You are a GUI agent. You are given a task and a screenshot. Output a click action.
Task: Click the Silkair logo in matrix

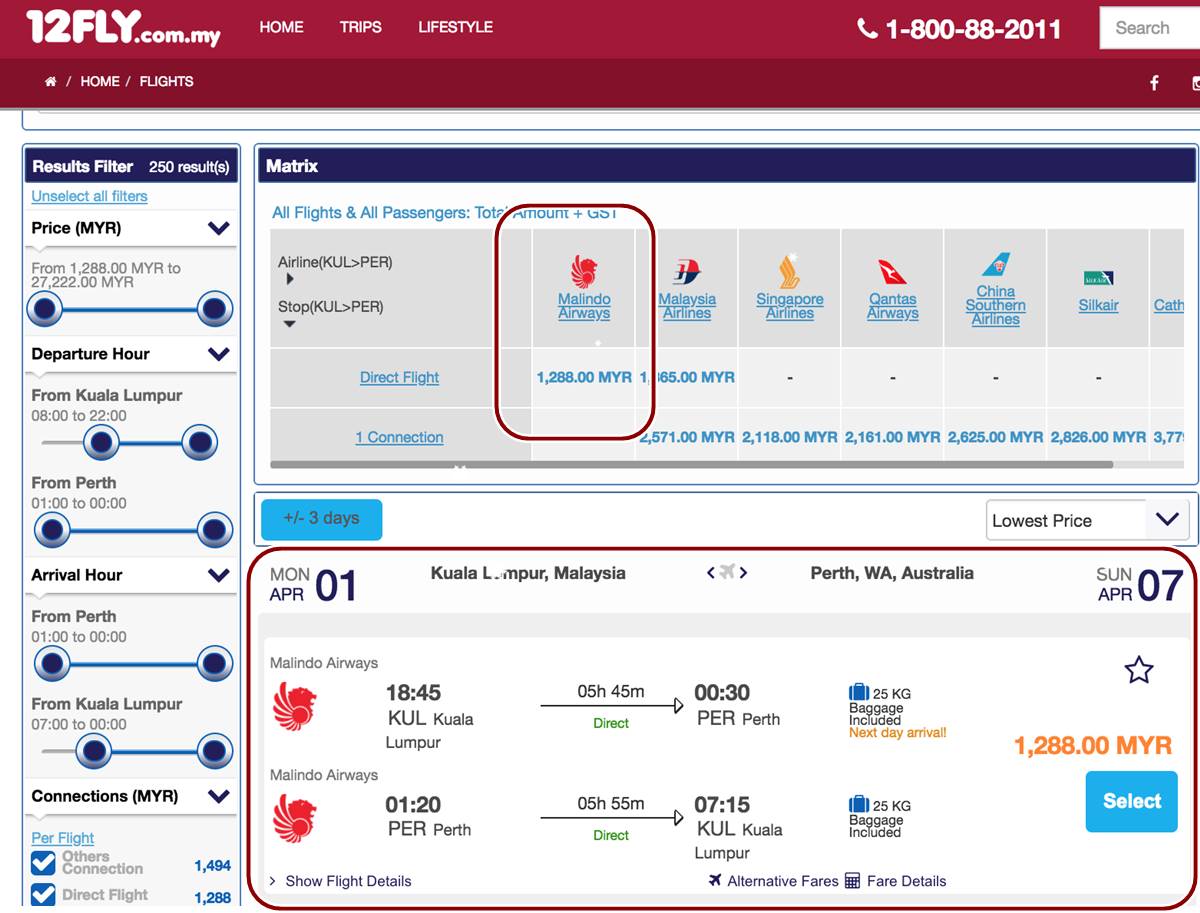pos(1098,278)
